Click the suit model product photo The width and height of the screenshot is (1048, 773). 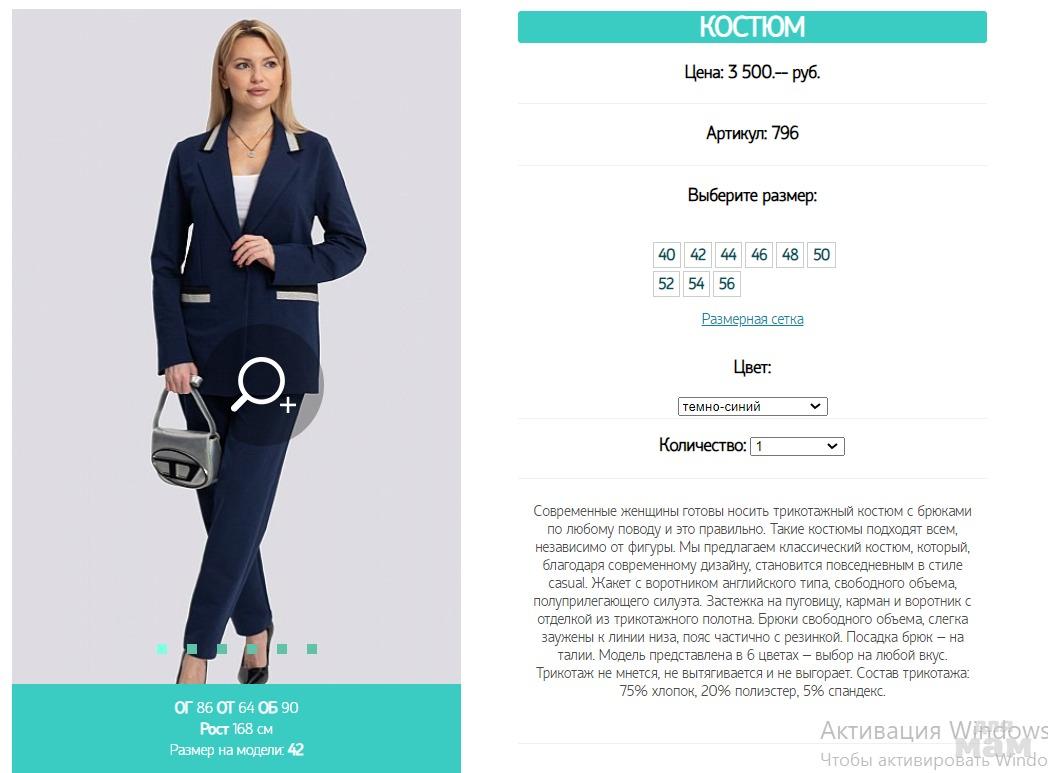click(x=237, y=346)
